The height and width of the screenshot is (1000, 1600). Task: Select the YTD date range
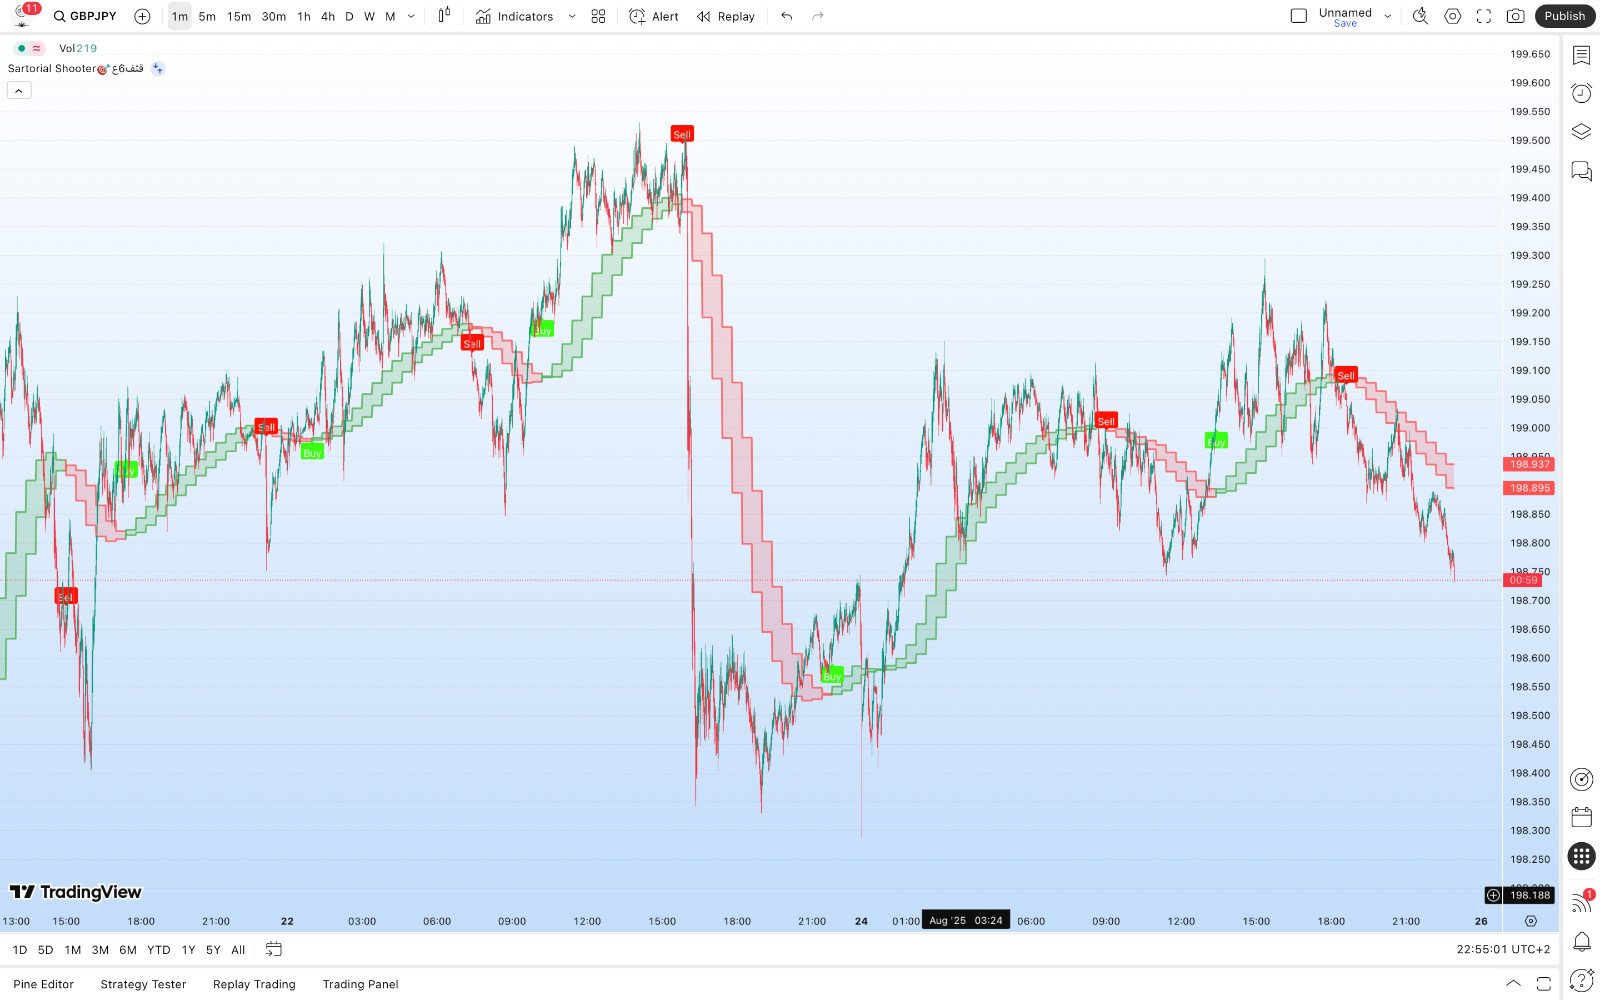coord(159,950)
